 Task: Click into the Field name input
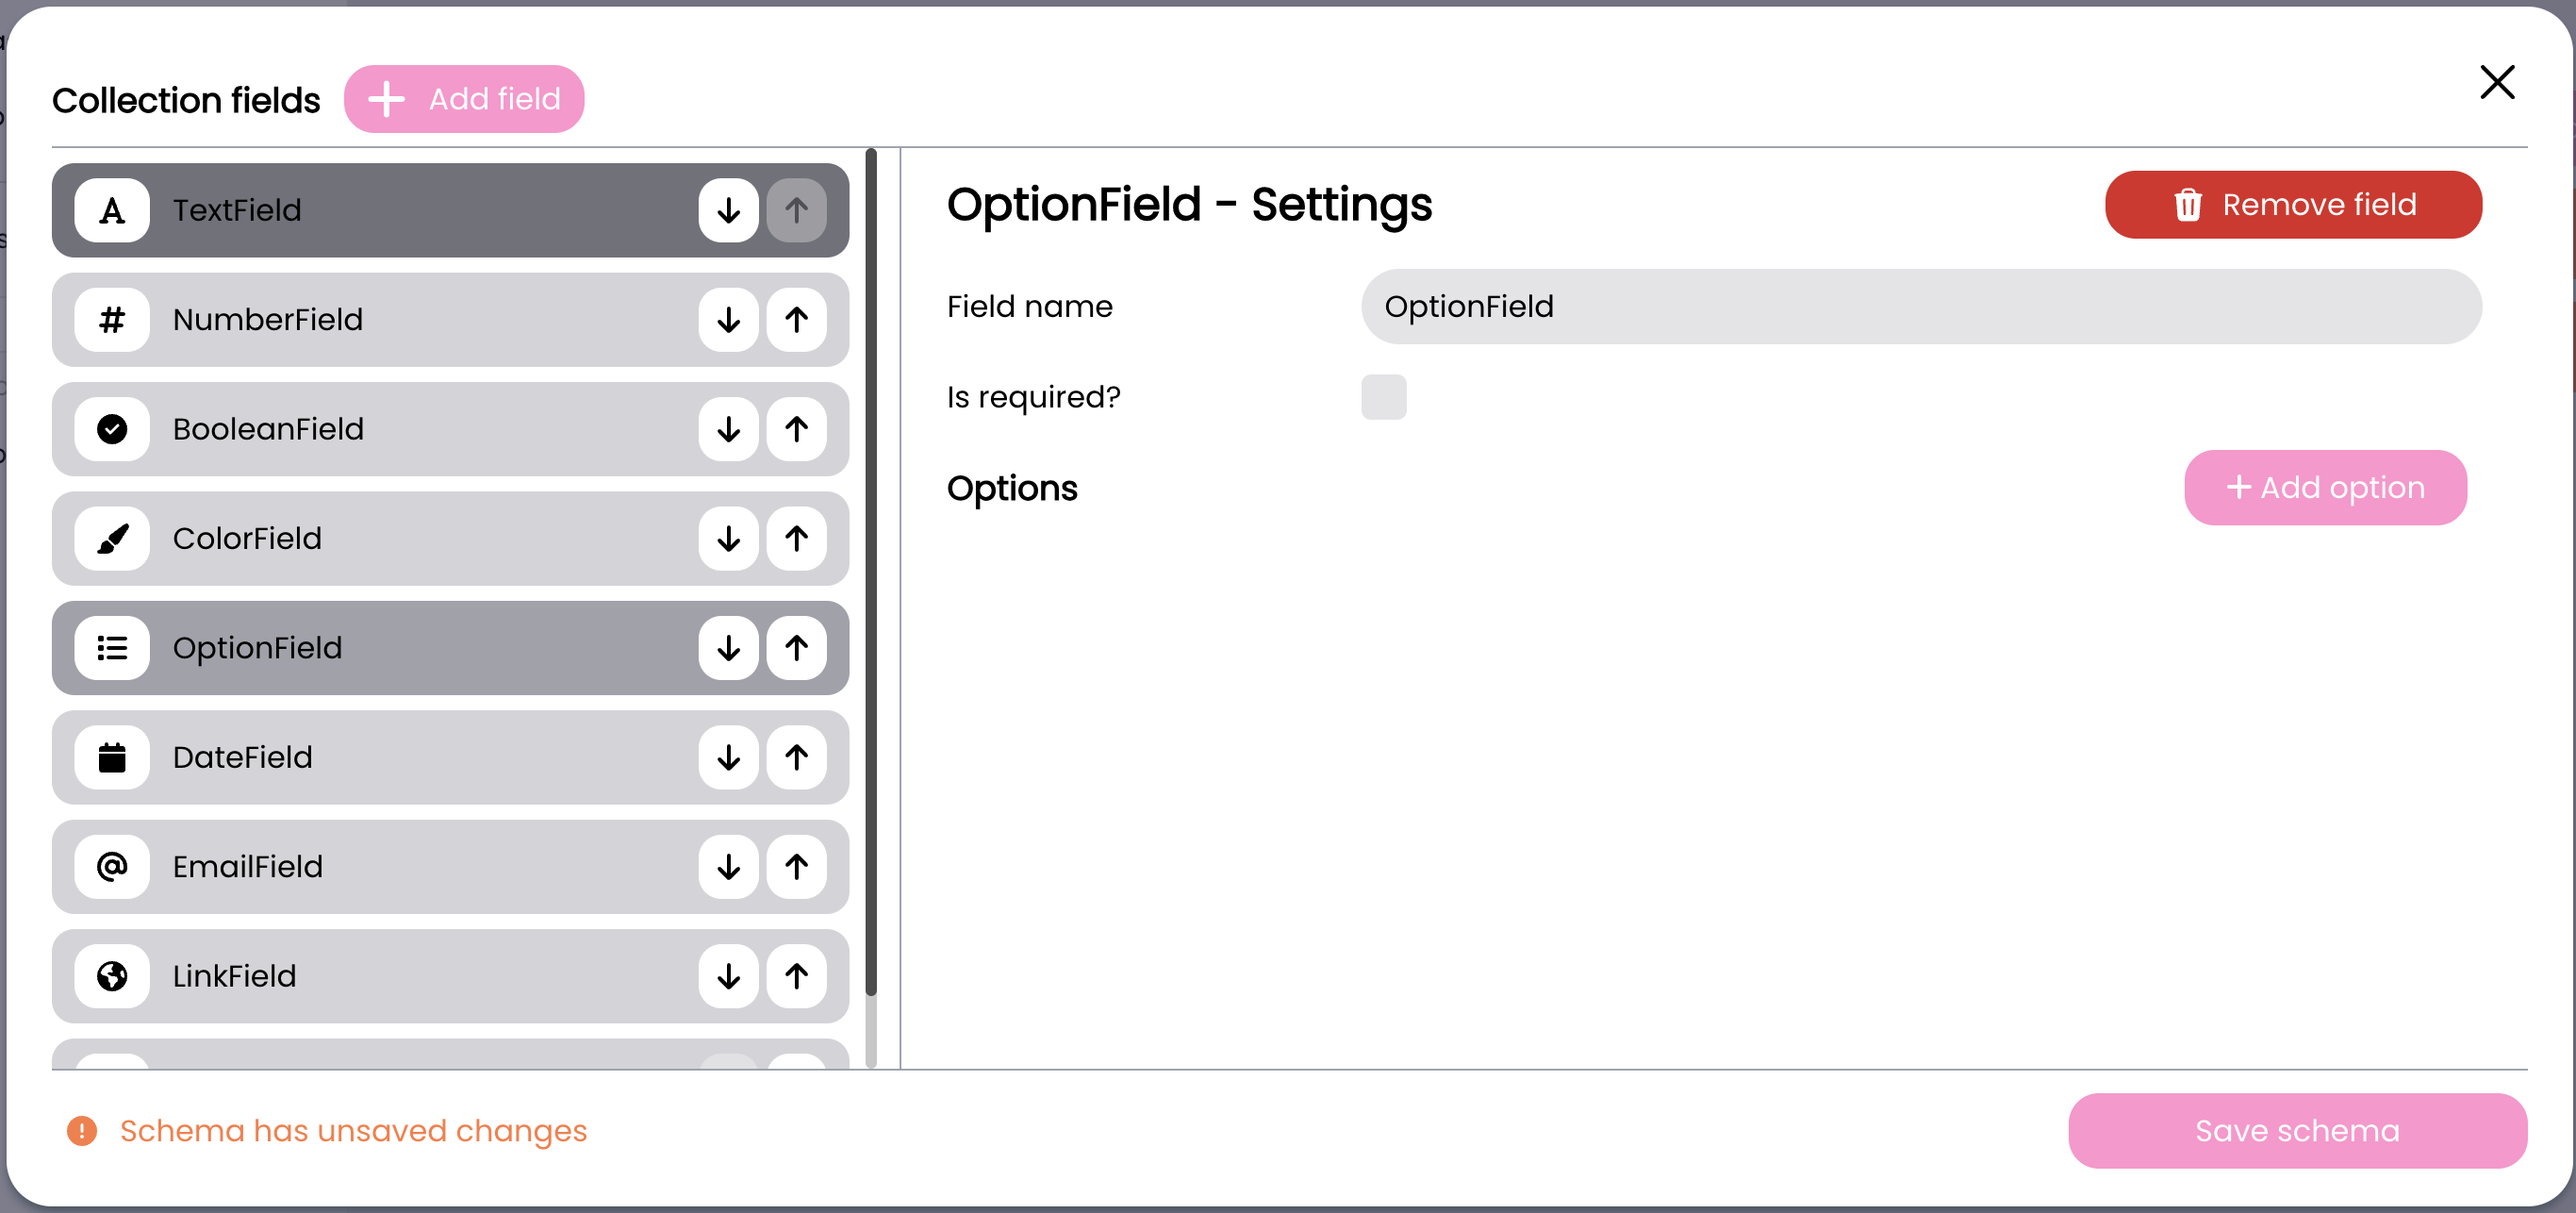[1920, 307]
